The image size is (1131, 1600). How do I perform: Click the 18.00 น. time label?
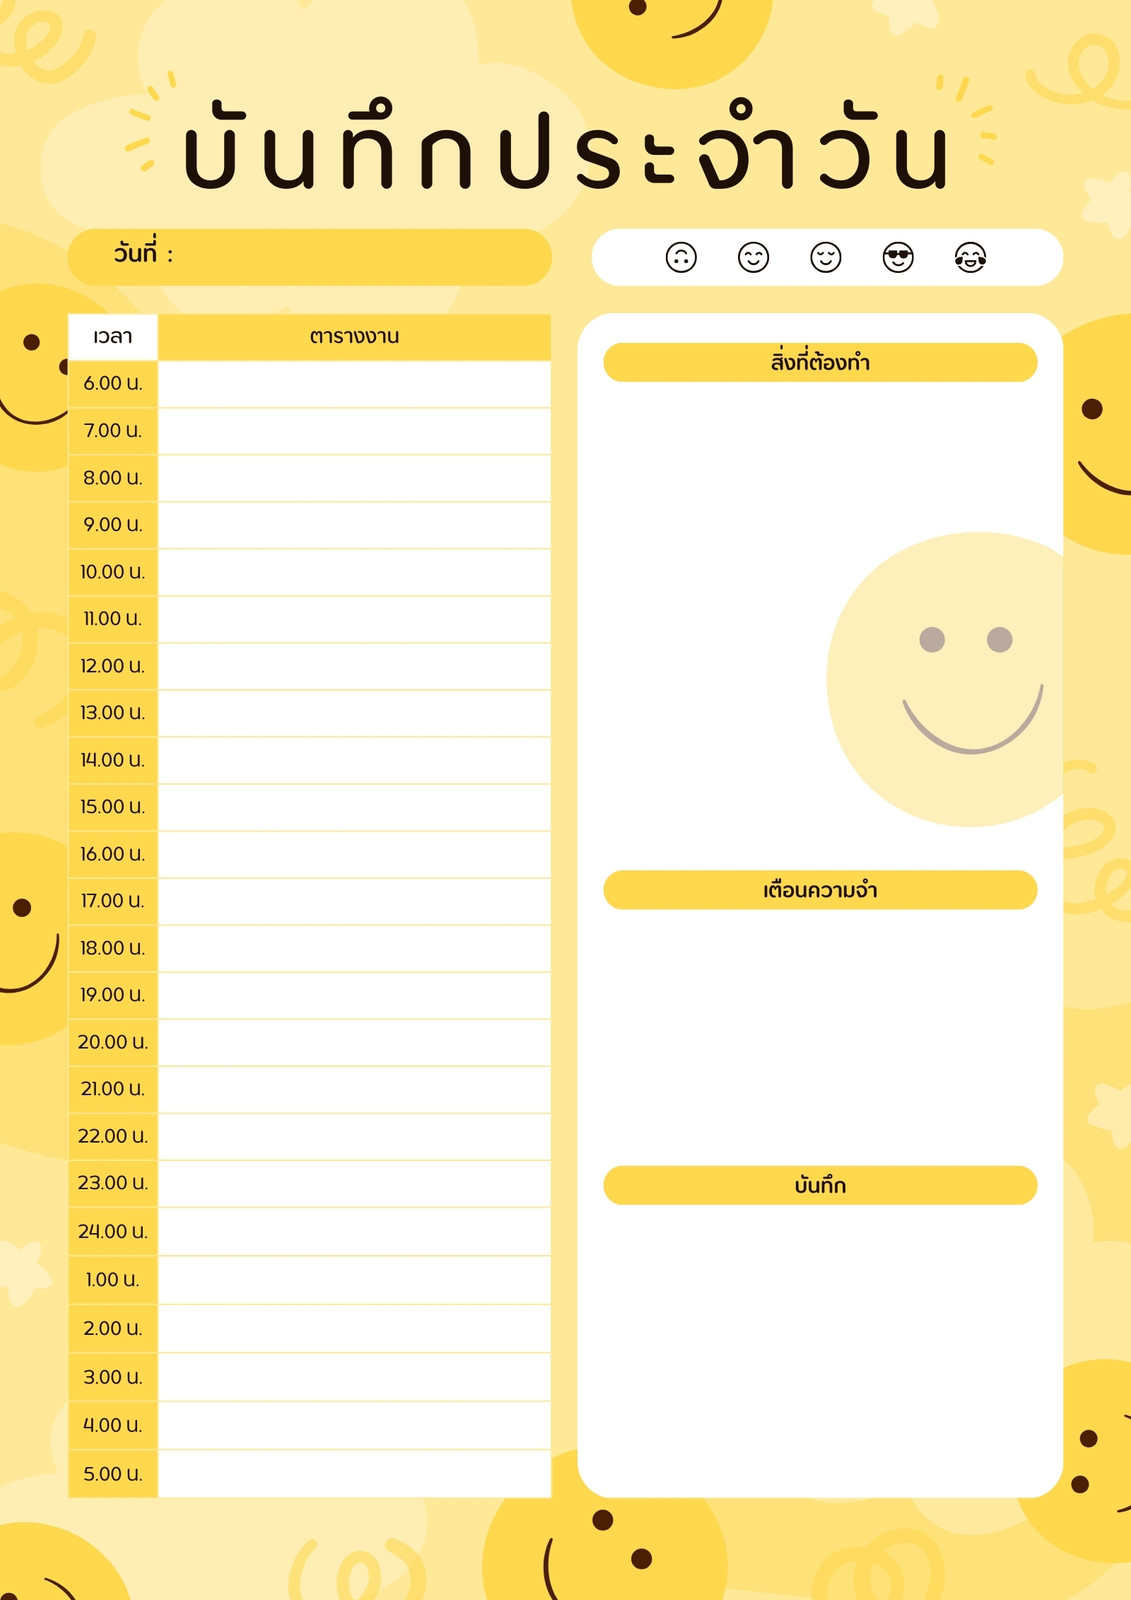[x=113, y=948]
